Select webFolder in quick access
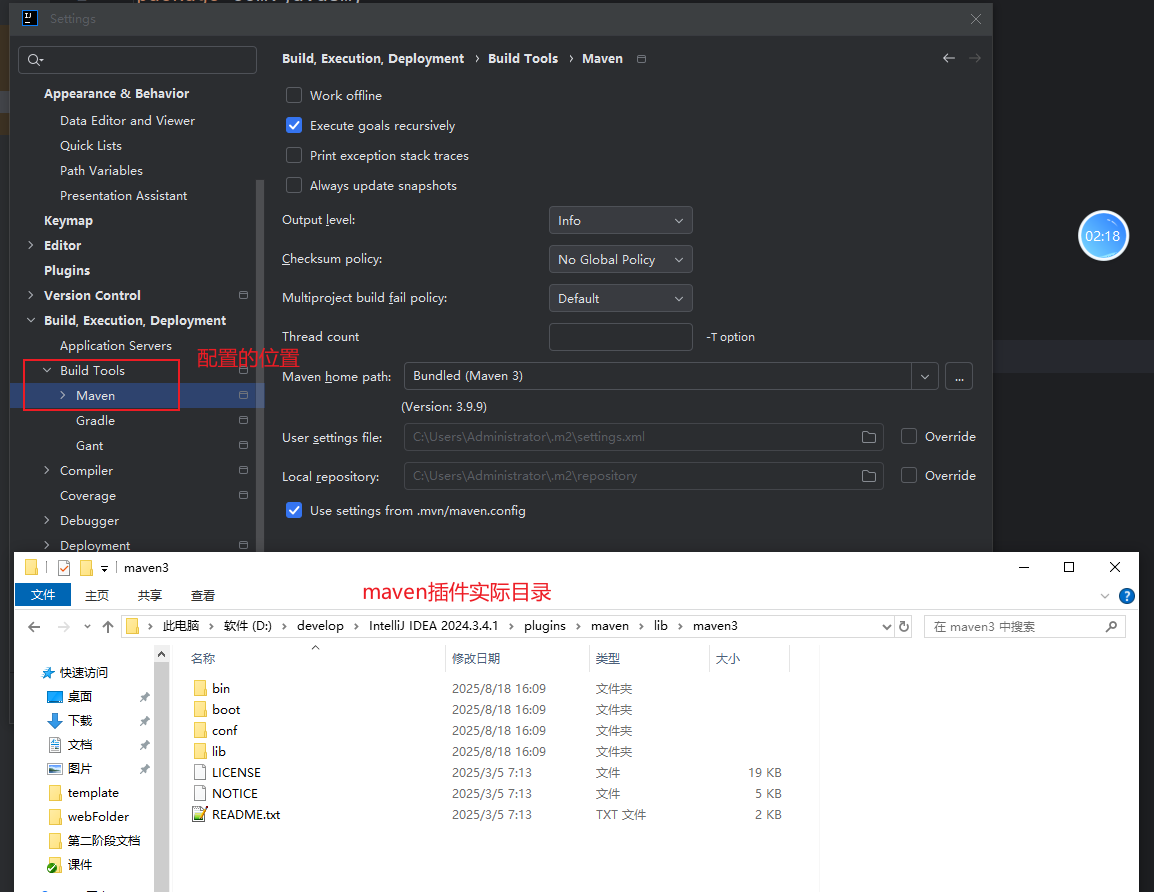The height and width of the screenshot is (892, 1154). (98, 817)
